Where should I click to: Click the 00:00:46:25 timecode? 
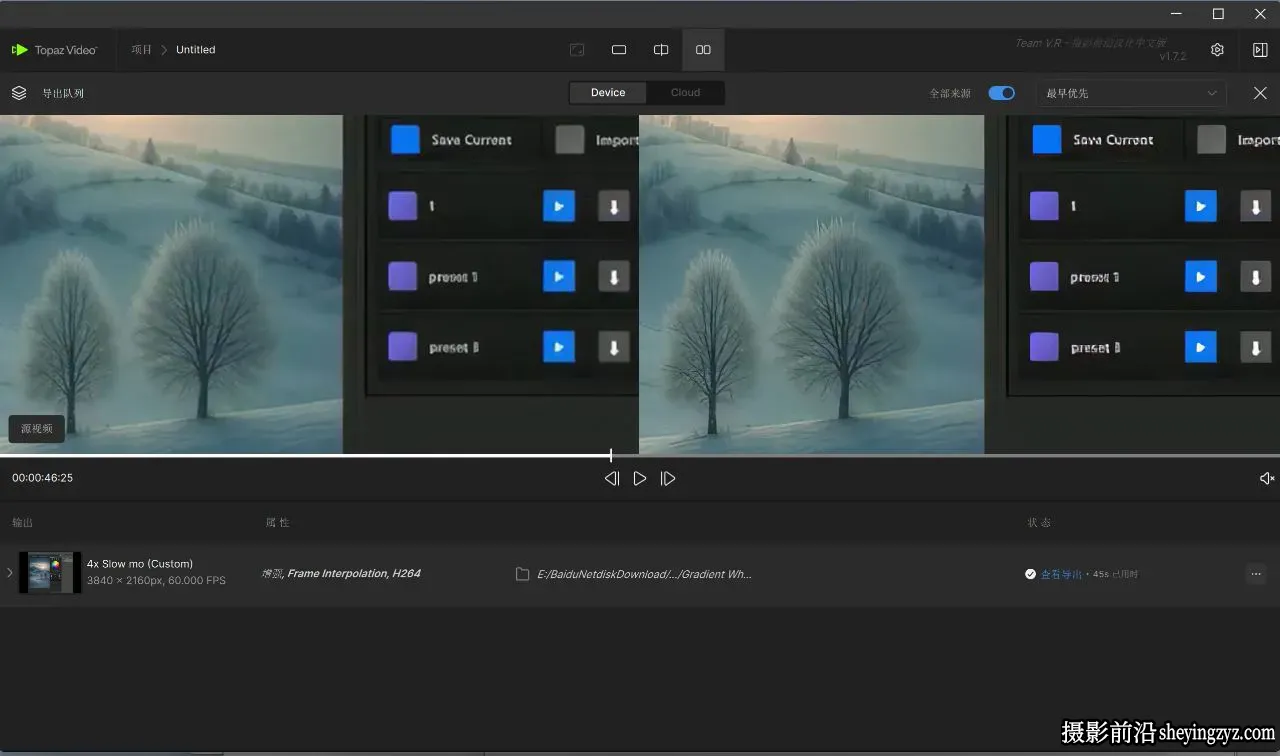tap(42, 478)
